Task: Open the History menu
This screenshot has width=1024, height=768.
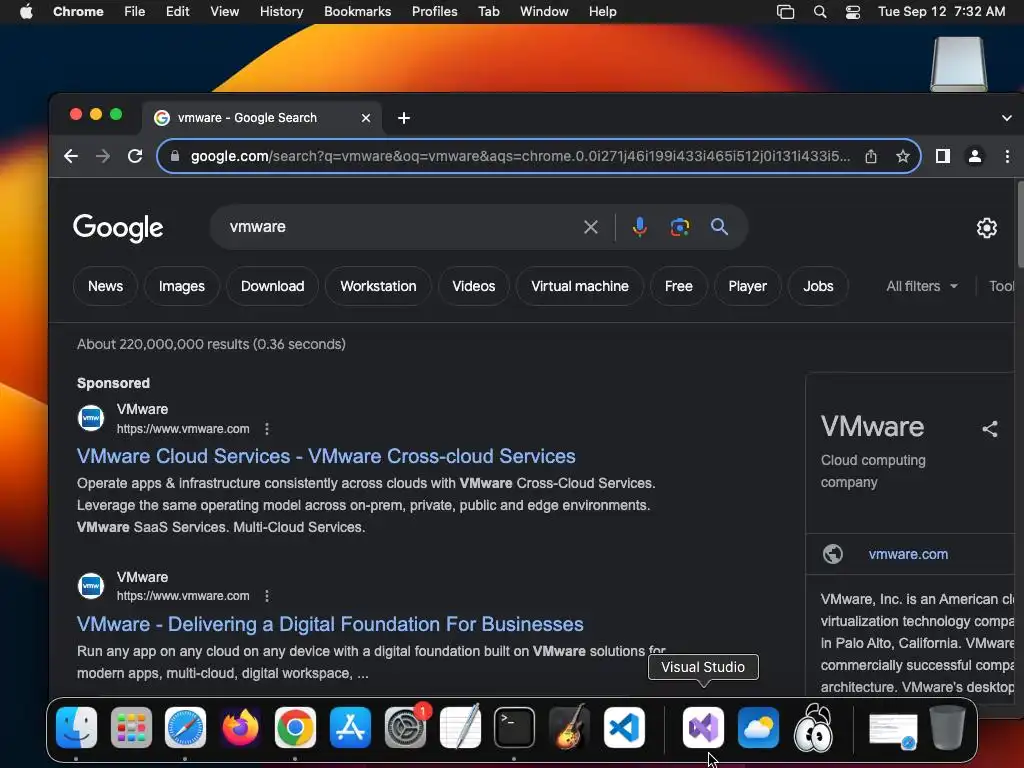Action: click(281, 12)
